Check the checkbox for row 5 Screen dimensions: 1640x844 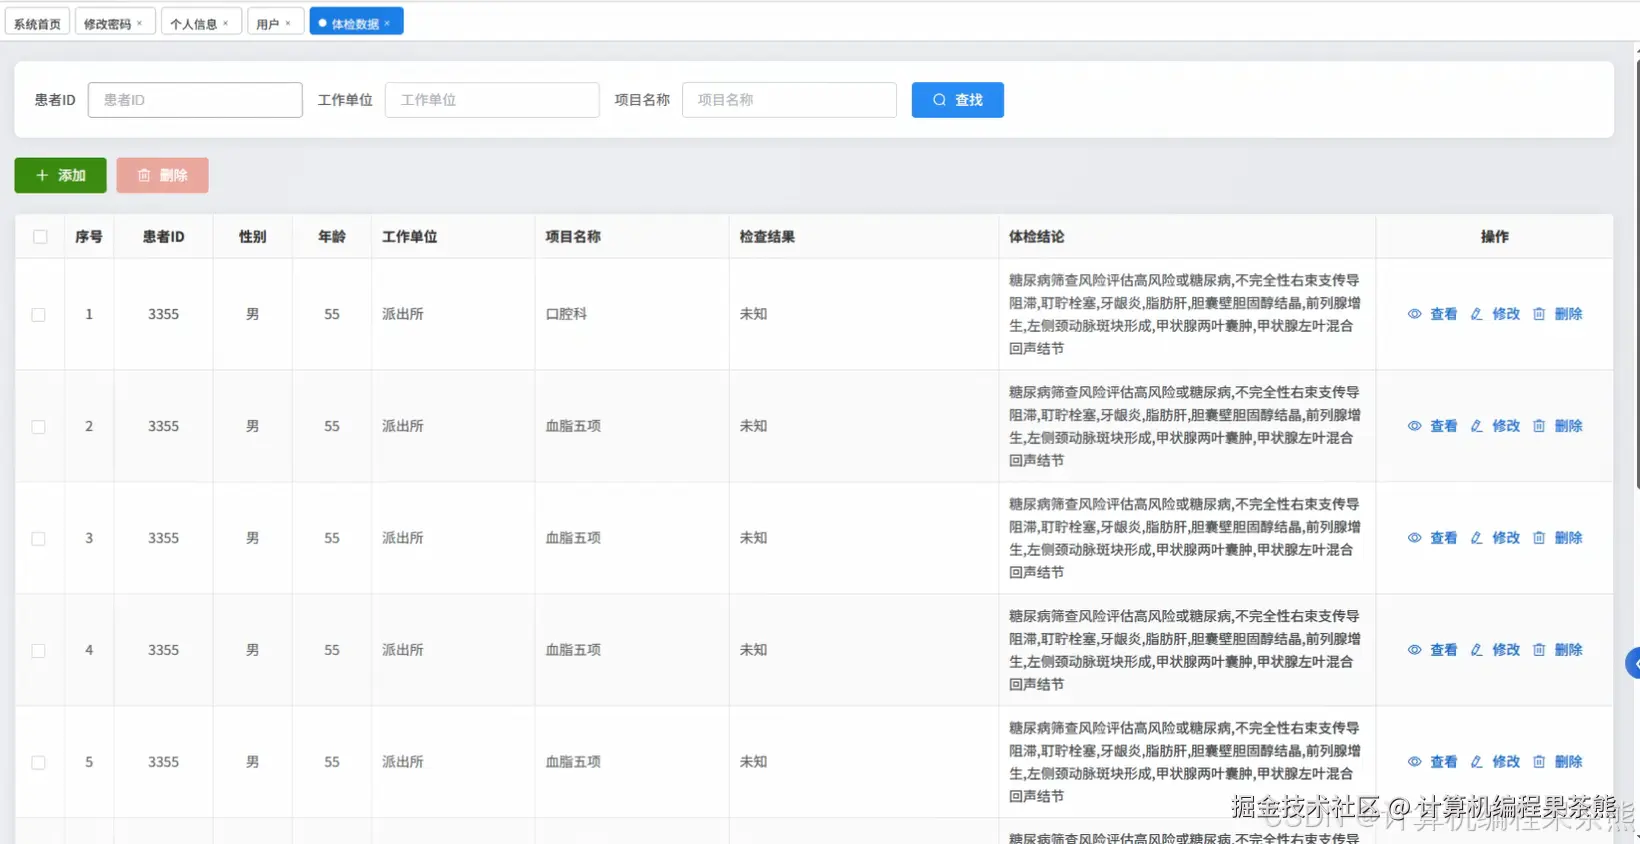(x=38, y=762)
